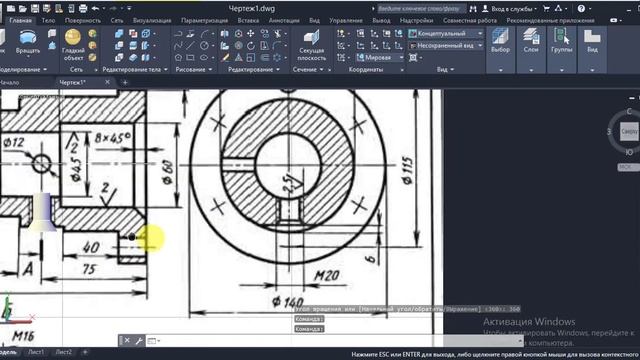Screen dimensions: 640x360
Task: Open the Концептуальный visual style dropdown
Action: click(446, 33)
